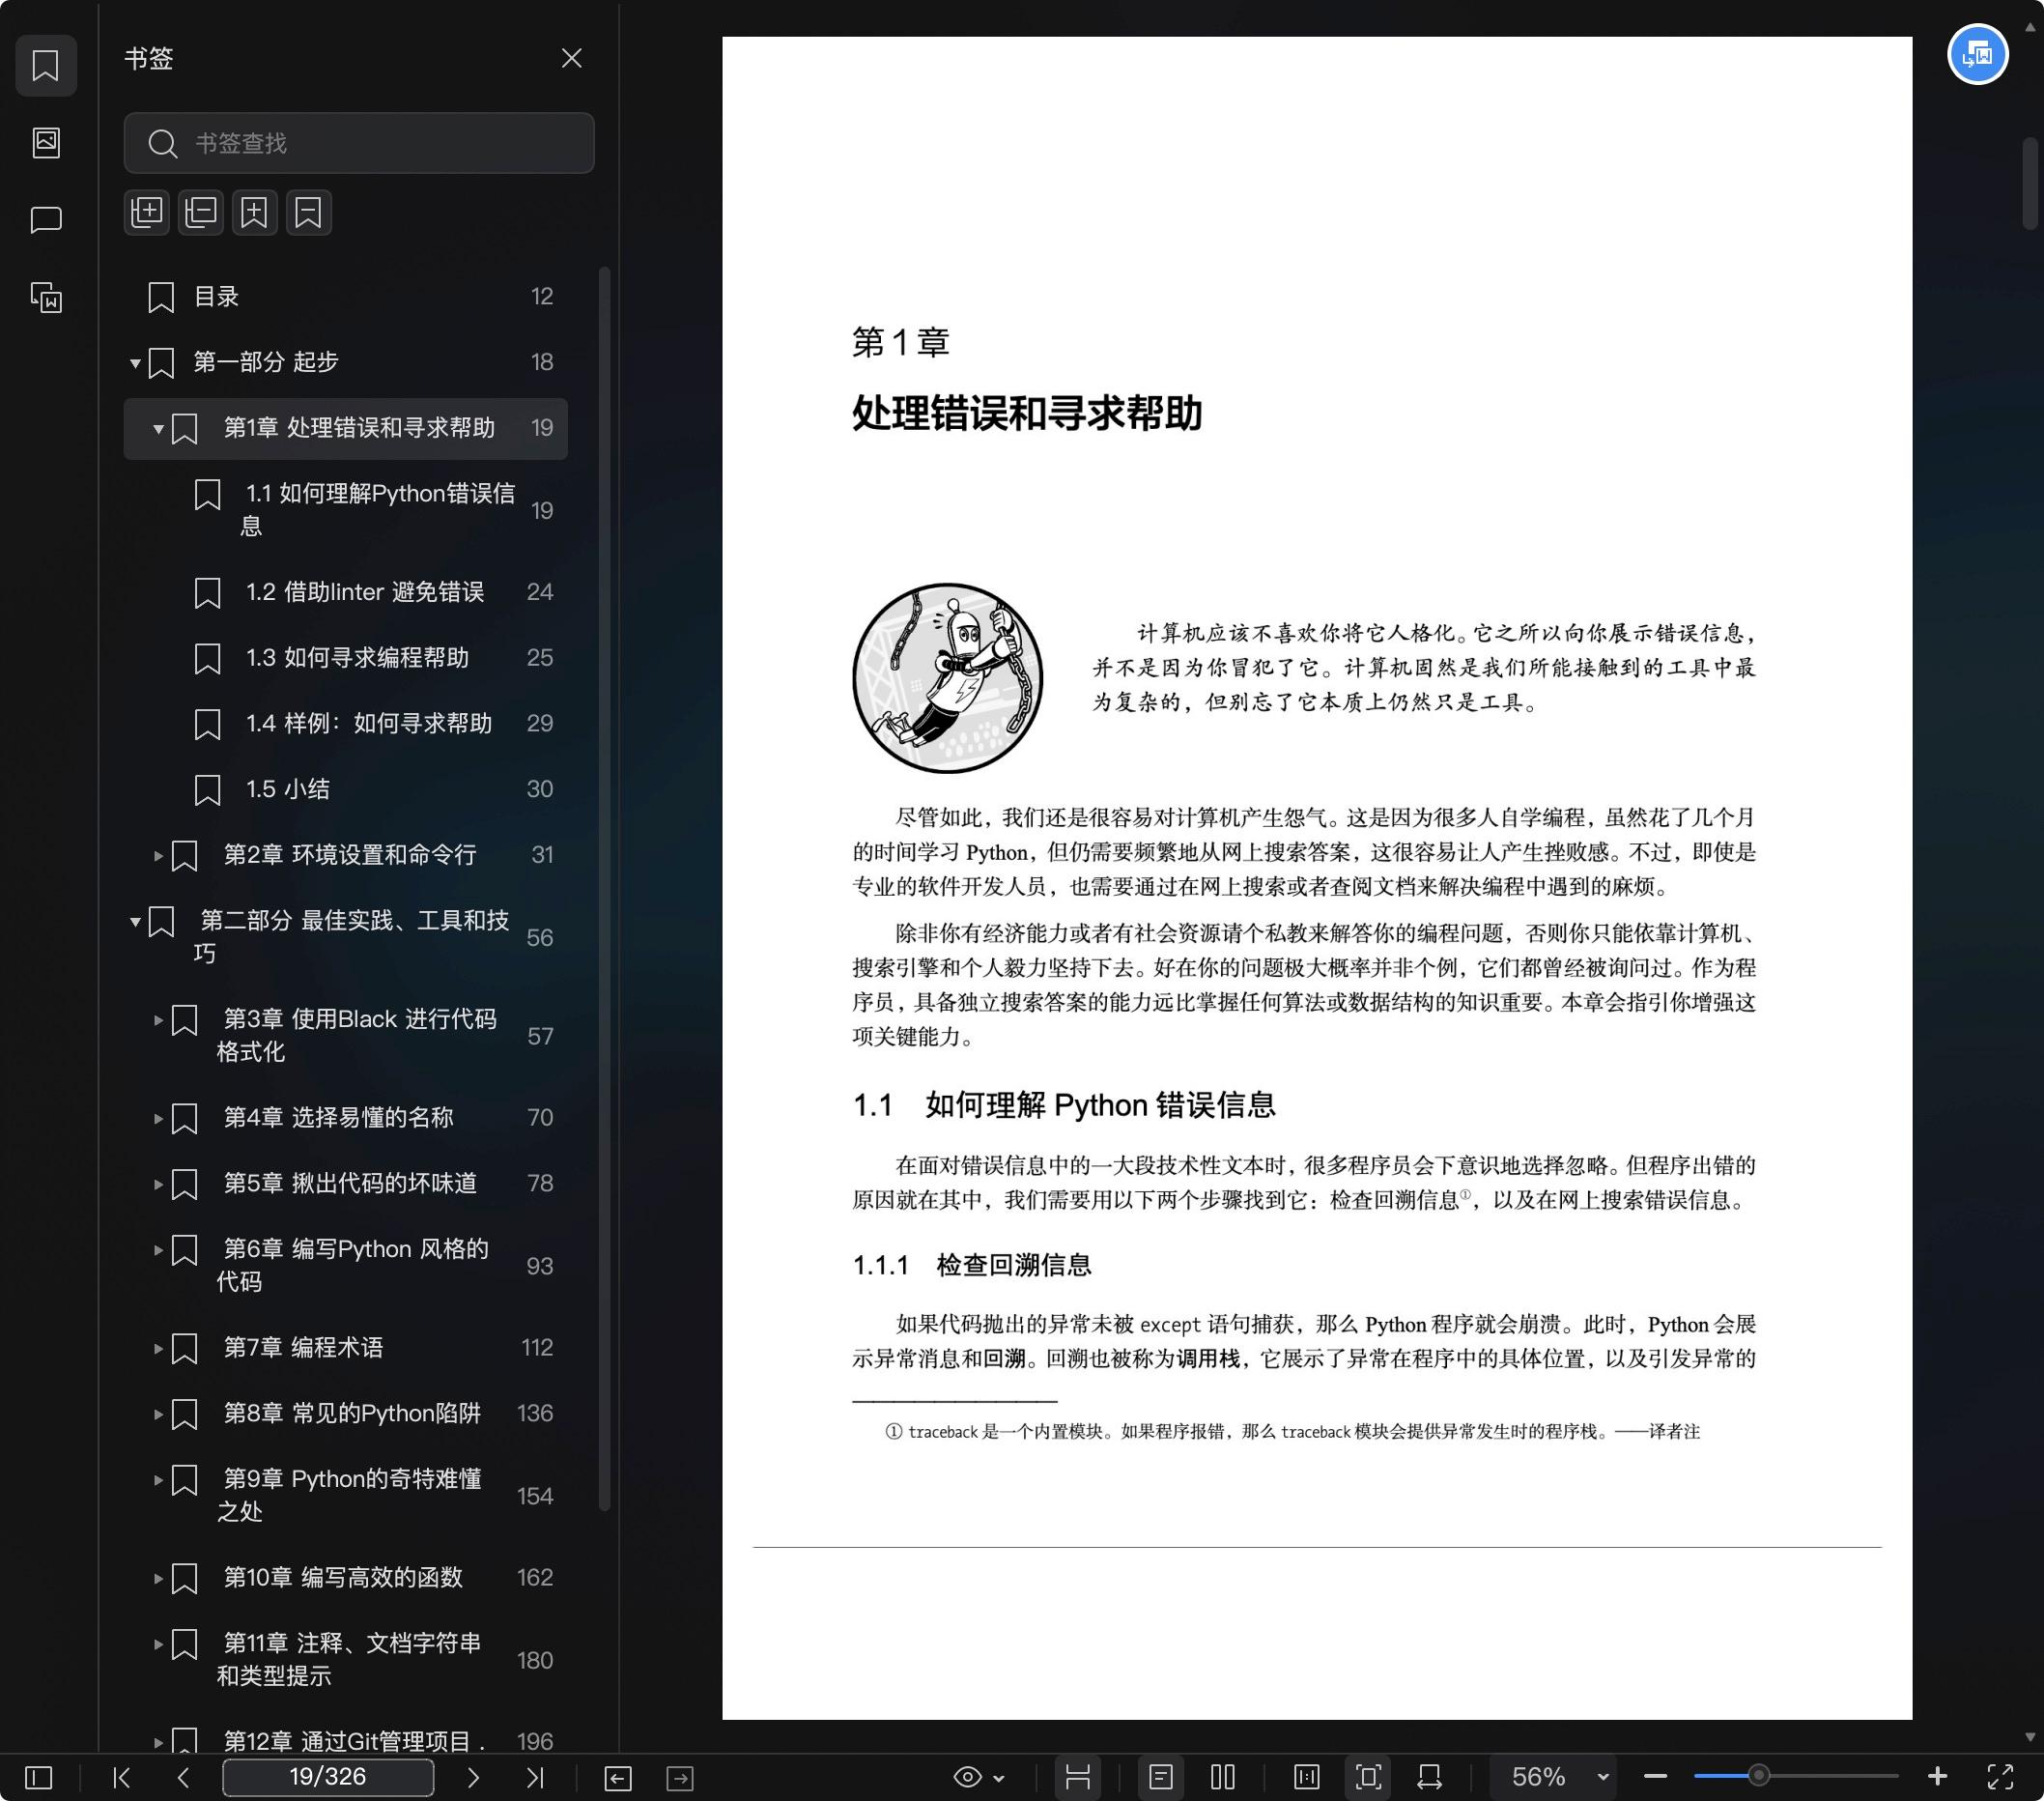Click the blue floating conversion button
2044x1801 pixels.
pyautogui.click(x=1977, y=54)
